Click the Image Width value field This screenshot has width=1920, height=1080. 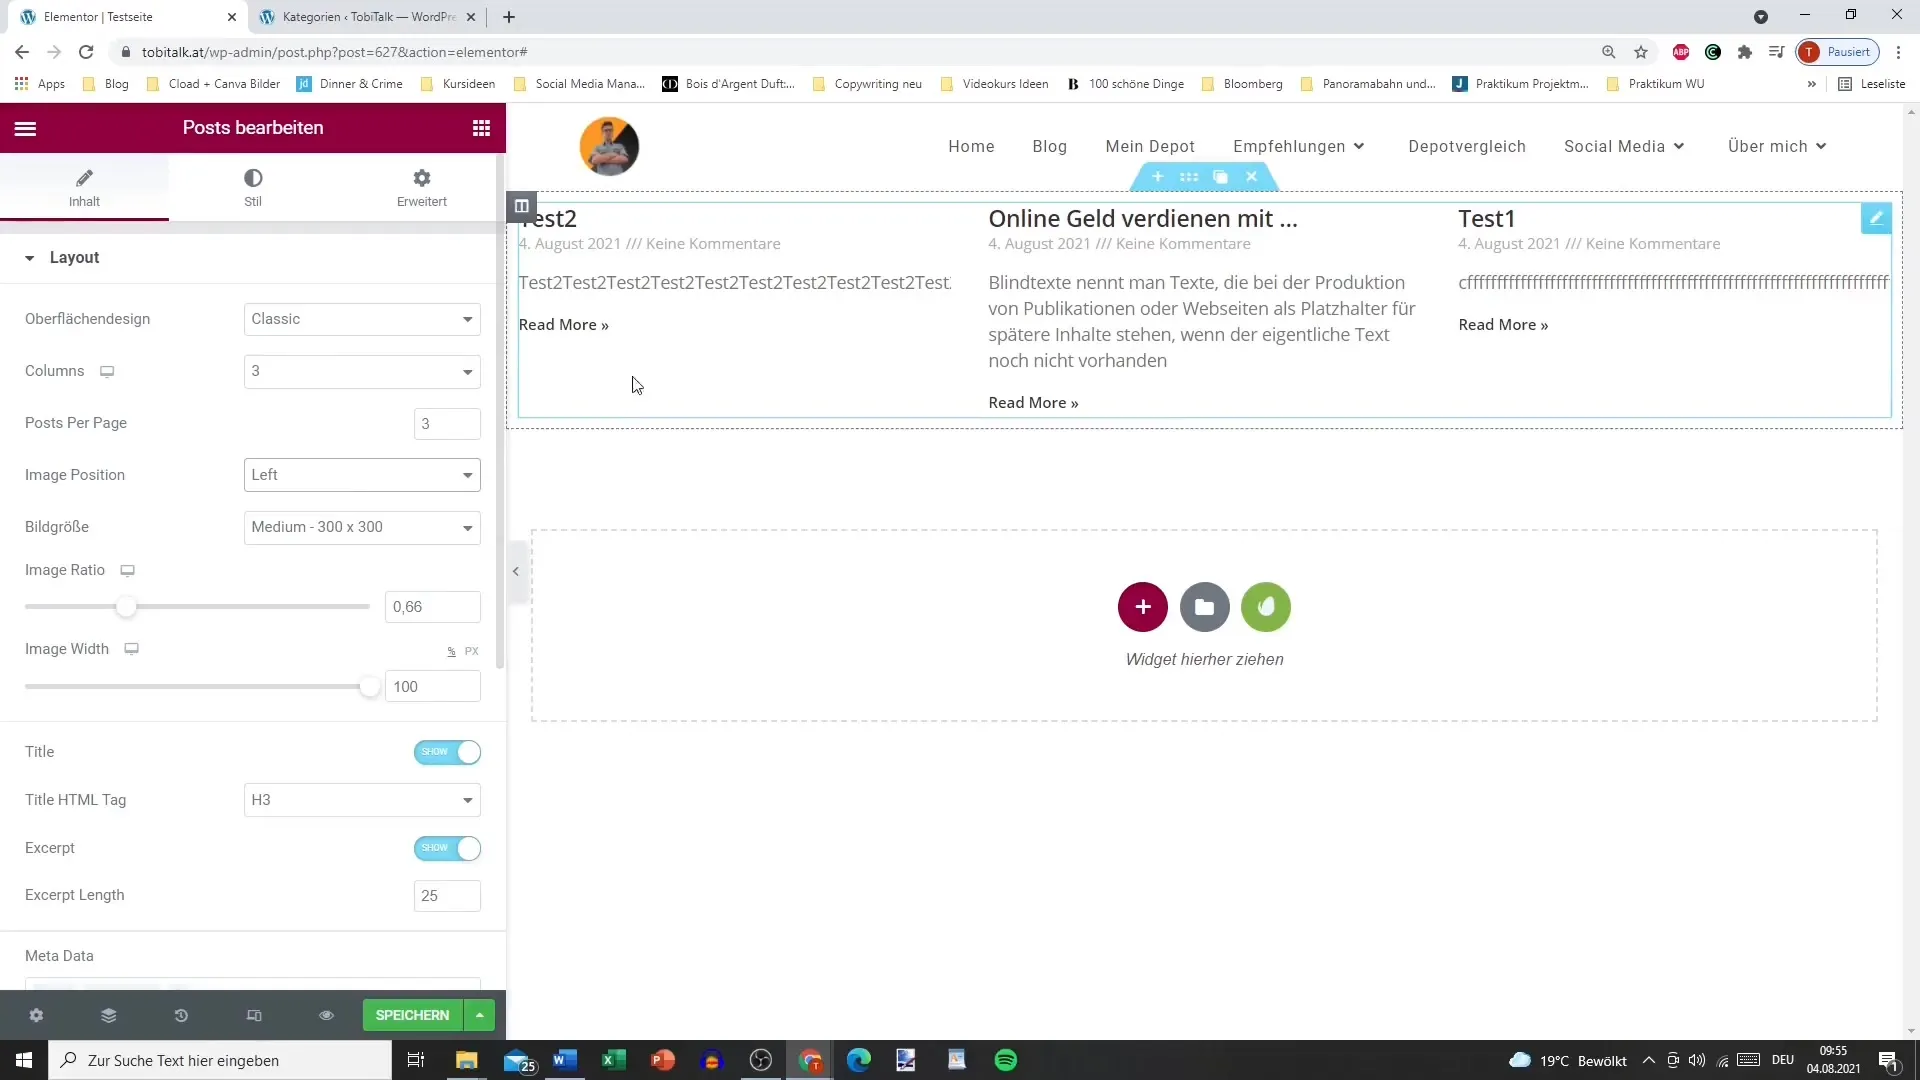pyautogui.click(x=433, y=687)
